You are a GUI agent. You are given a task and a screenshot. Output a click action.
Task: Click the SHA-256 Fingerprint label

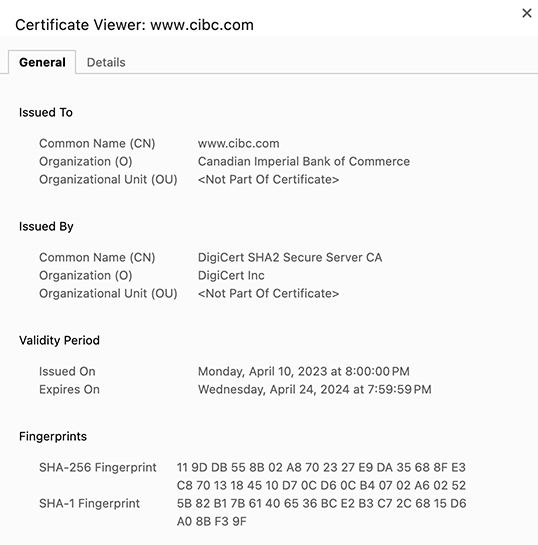[98, 467]
